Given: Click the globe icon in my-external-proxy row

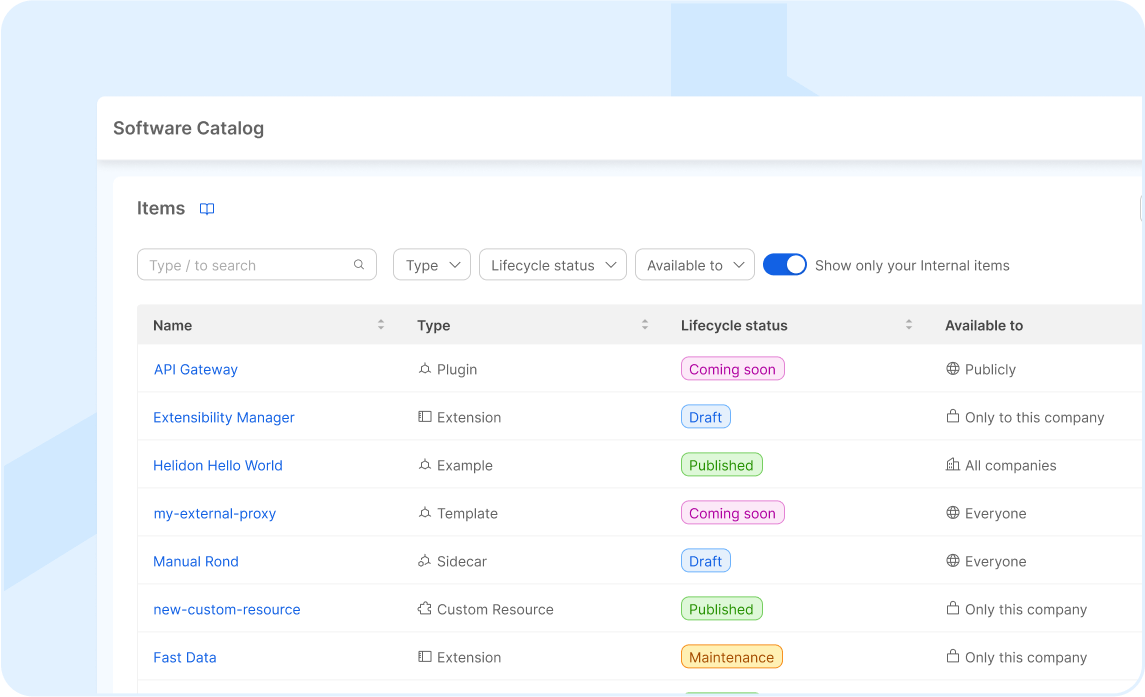Looking at the screenshot, I should point(953,513).
